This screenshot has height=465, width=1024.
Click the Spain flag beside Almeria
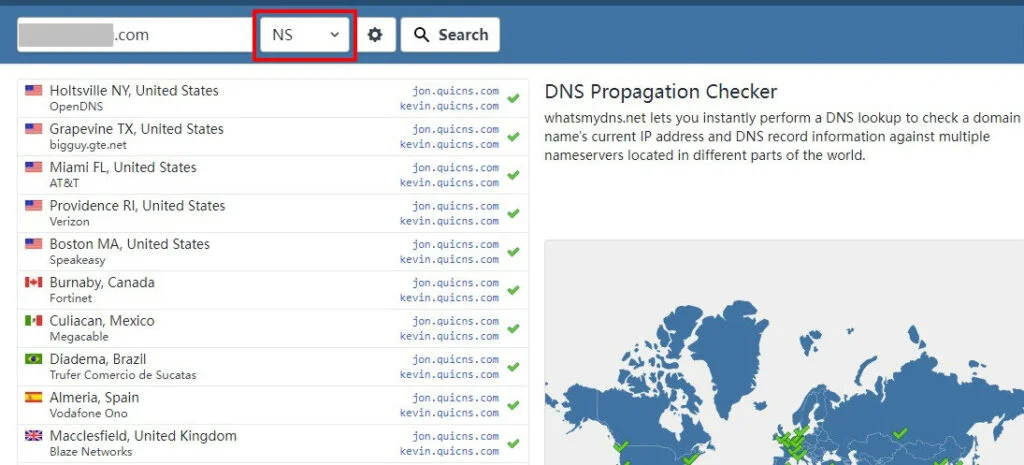click(33, 398)
